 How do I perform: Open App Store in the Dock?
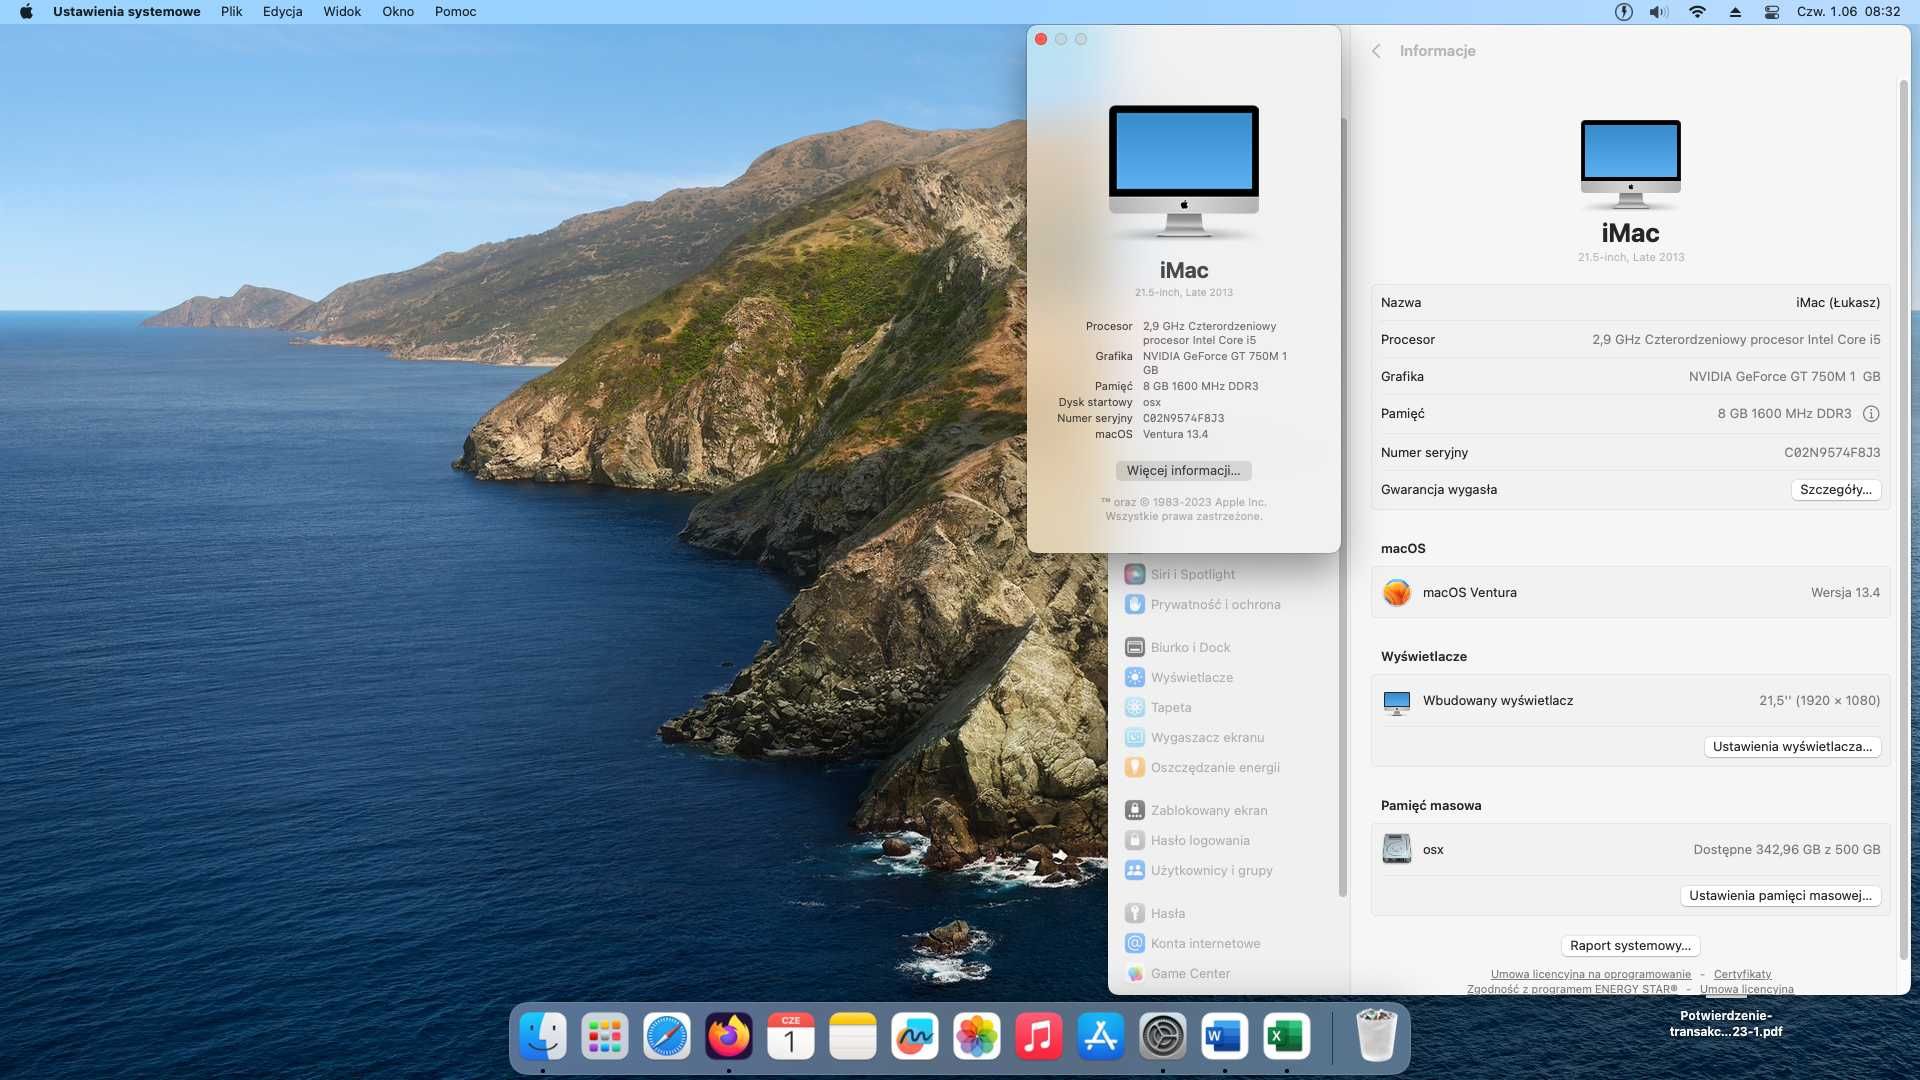1101,1036
